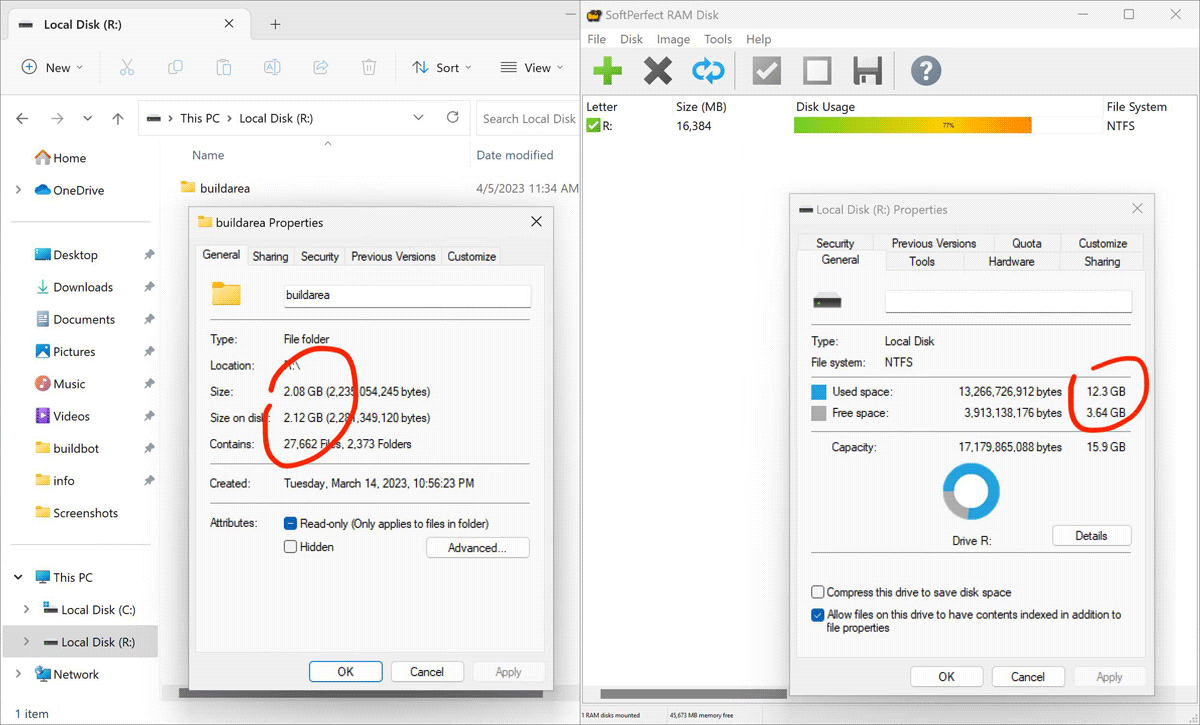Expand the Network tree node
The width and height of the screenshot is (1200, 725).
(x=18, y=674)
